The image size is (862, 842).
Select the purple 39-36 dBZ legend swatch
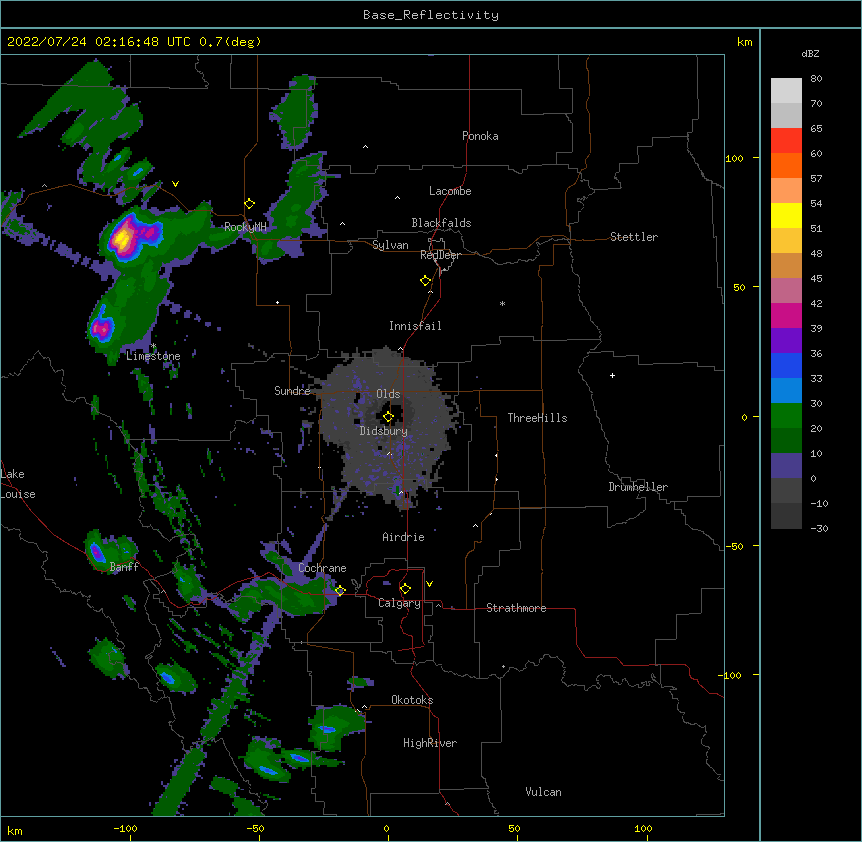(x=786, y=340)
